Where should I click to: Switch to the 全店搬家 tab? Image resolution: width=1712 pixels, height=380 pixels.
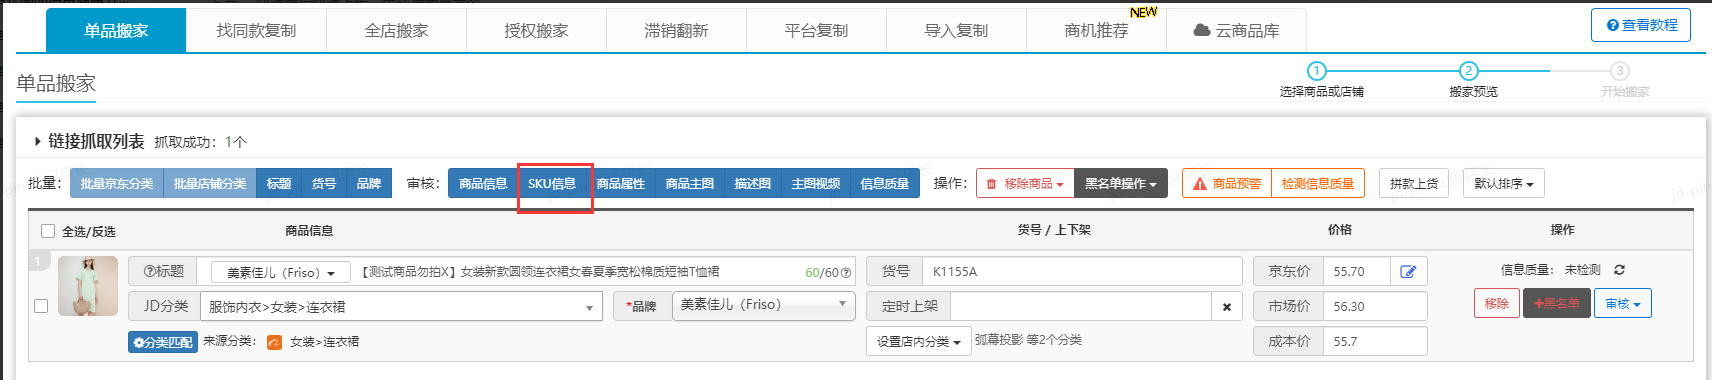tap(396, 30)
